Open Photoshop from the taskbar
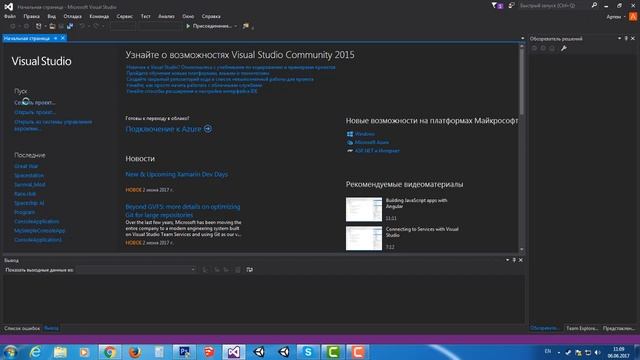Screen dimensions: 640x360 point(184,352)
